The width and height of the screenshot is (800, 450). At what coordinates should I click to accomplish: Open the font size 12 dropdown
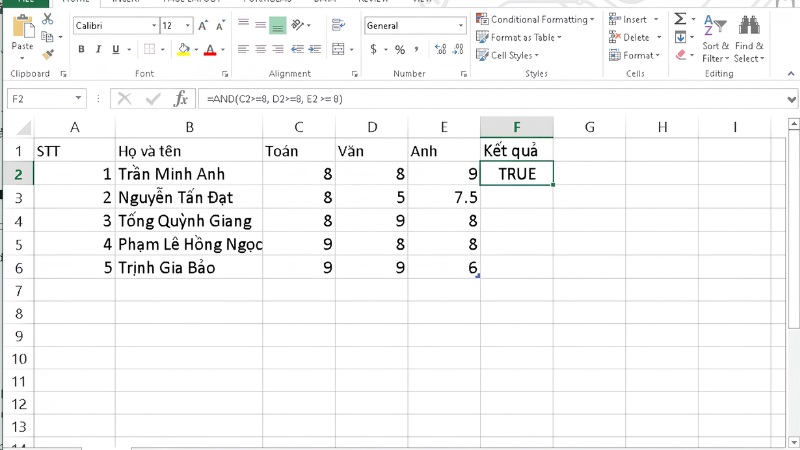pos(188,26)
